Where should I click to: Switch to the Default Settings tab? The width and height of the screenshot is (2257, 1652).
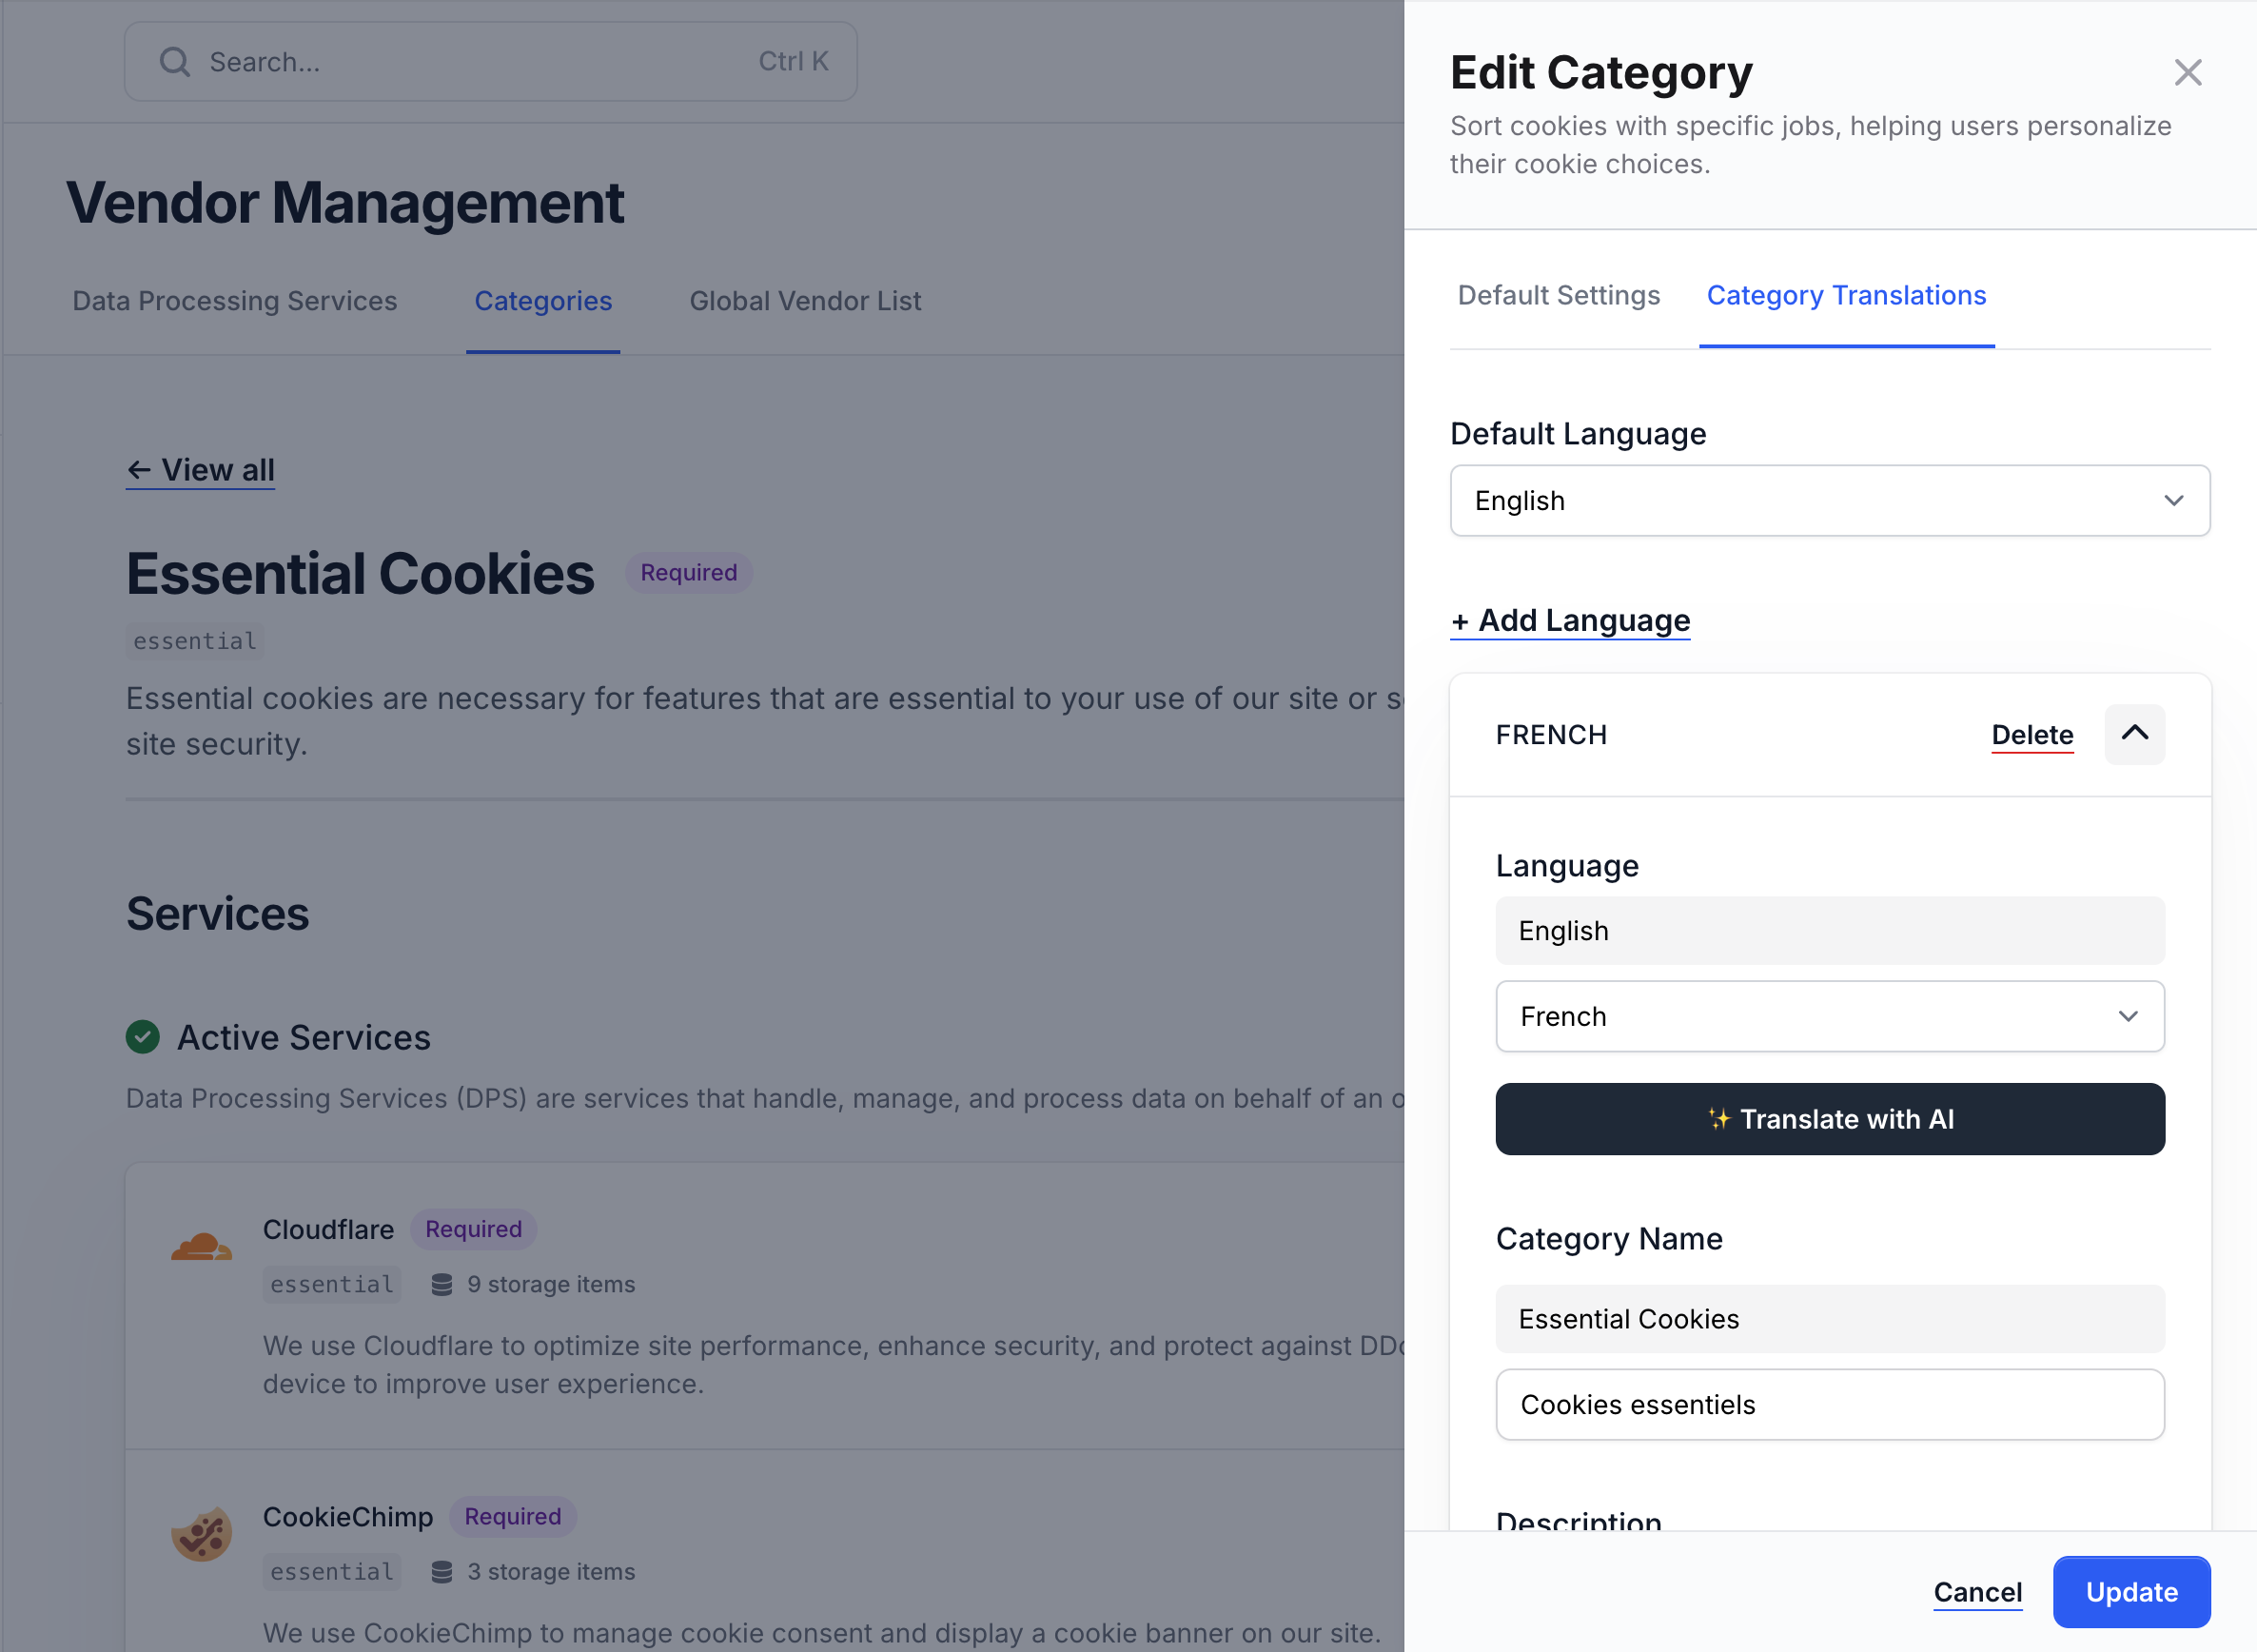1558,295
